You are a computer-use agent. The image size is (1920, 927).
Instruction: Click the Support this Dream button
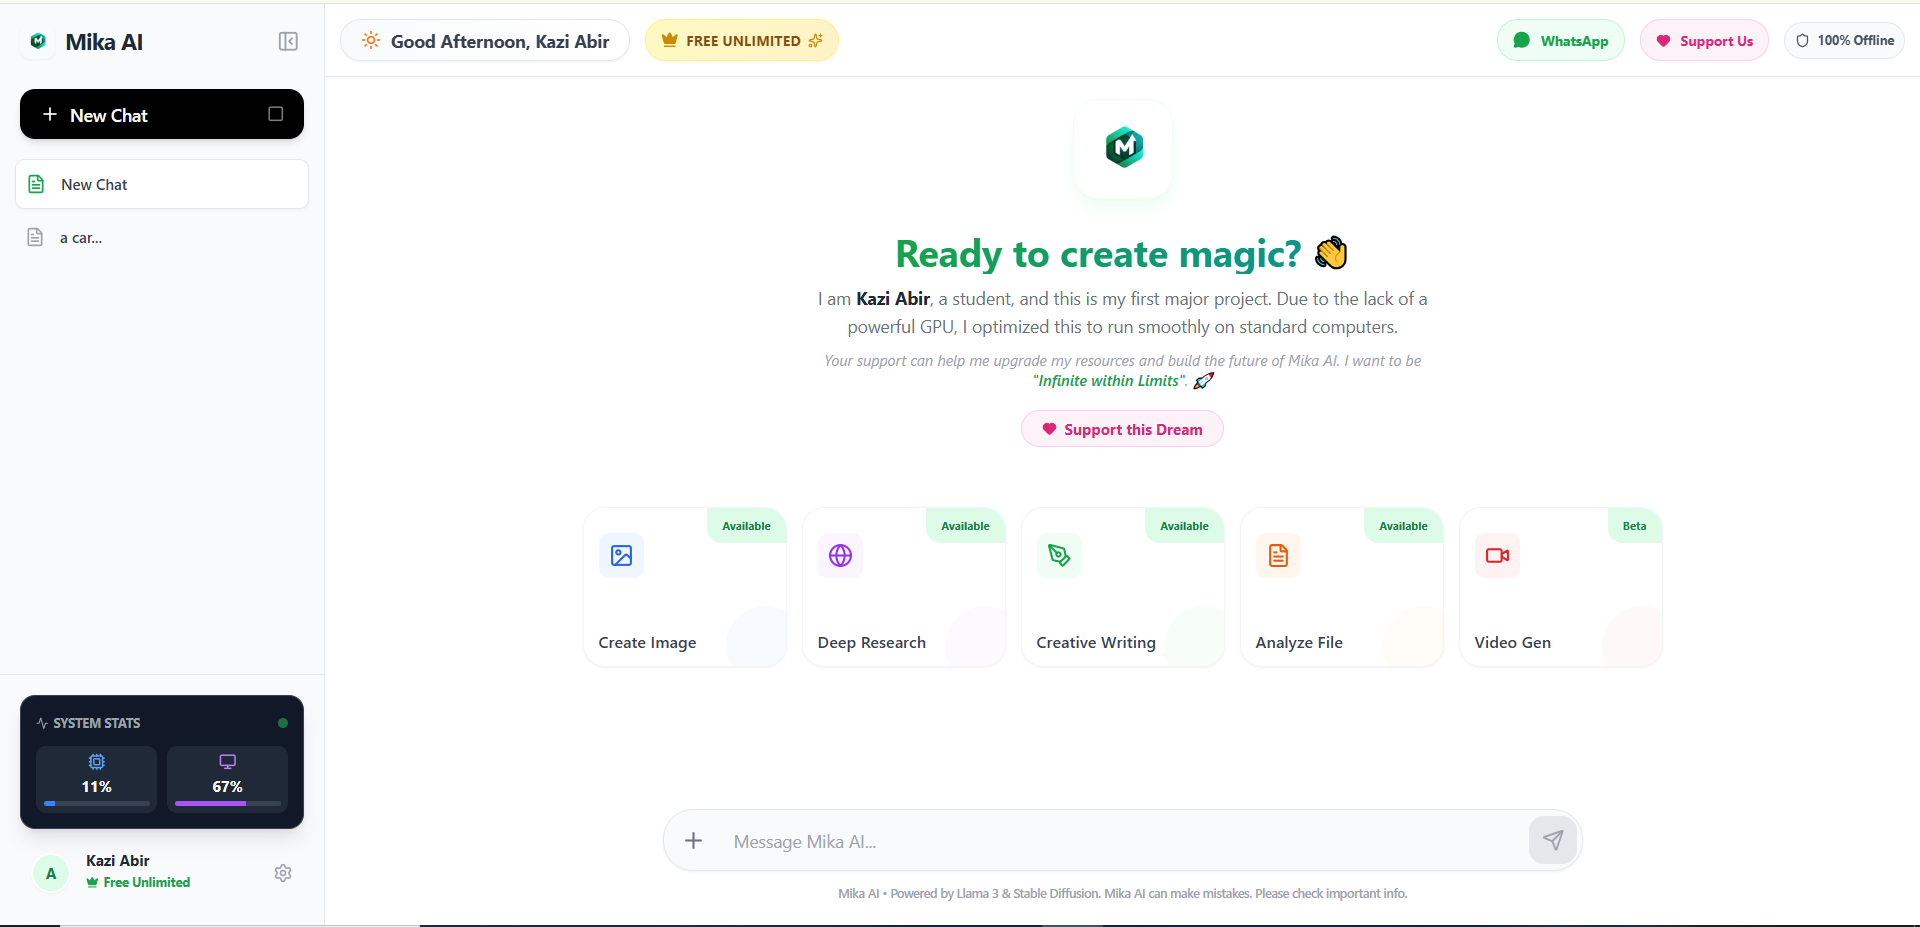(1121, 428)
